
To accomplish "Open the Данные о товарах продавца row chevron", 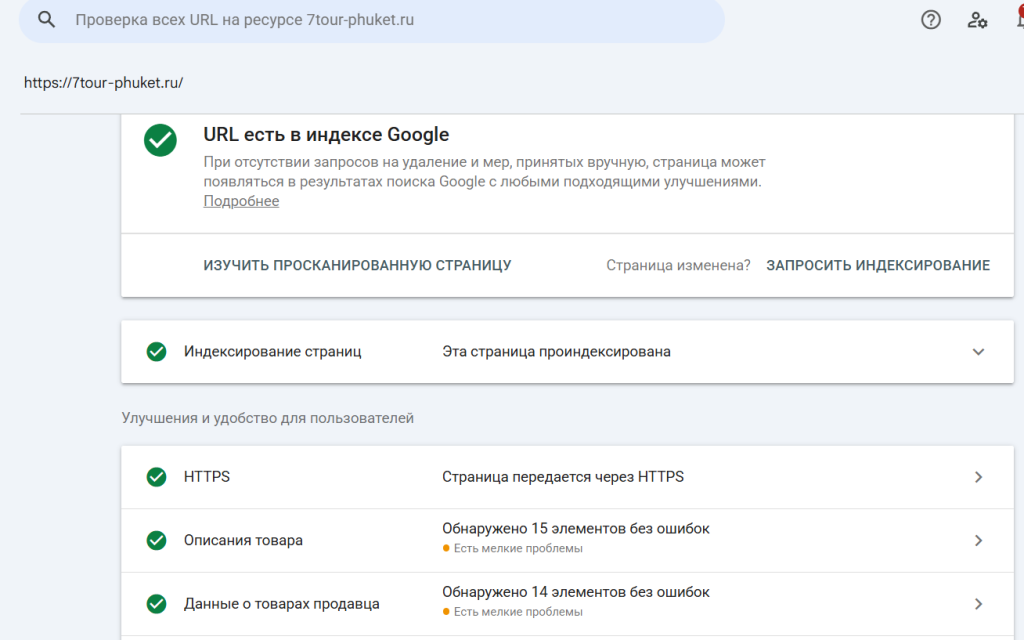I will [x=978, y=603].
